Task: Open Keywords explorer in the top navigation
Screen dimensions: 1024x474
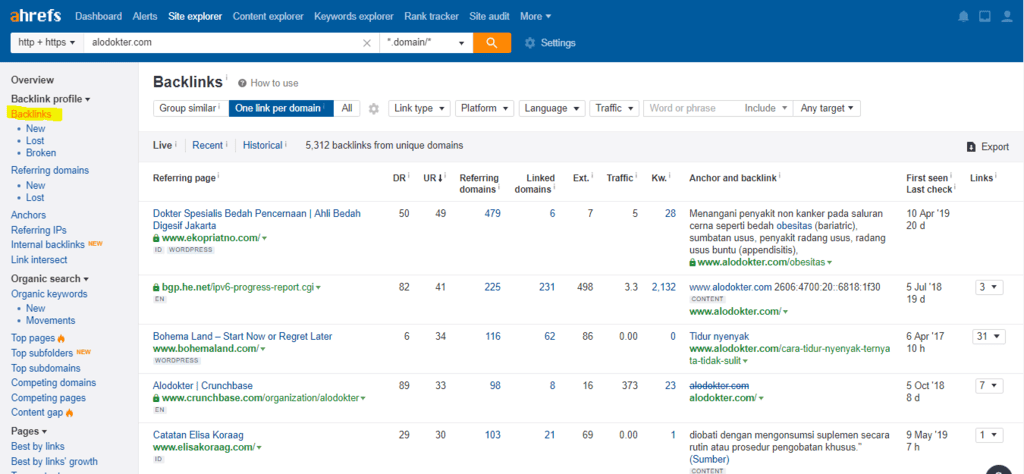Action: [354, 16]
